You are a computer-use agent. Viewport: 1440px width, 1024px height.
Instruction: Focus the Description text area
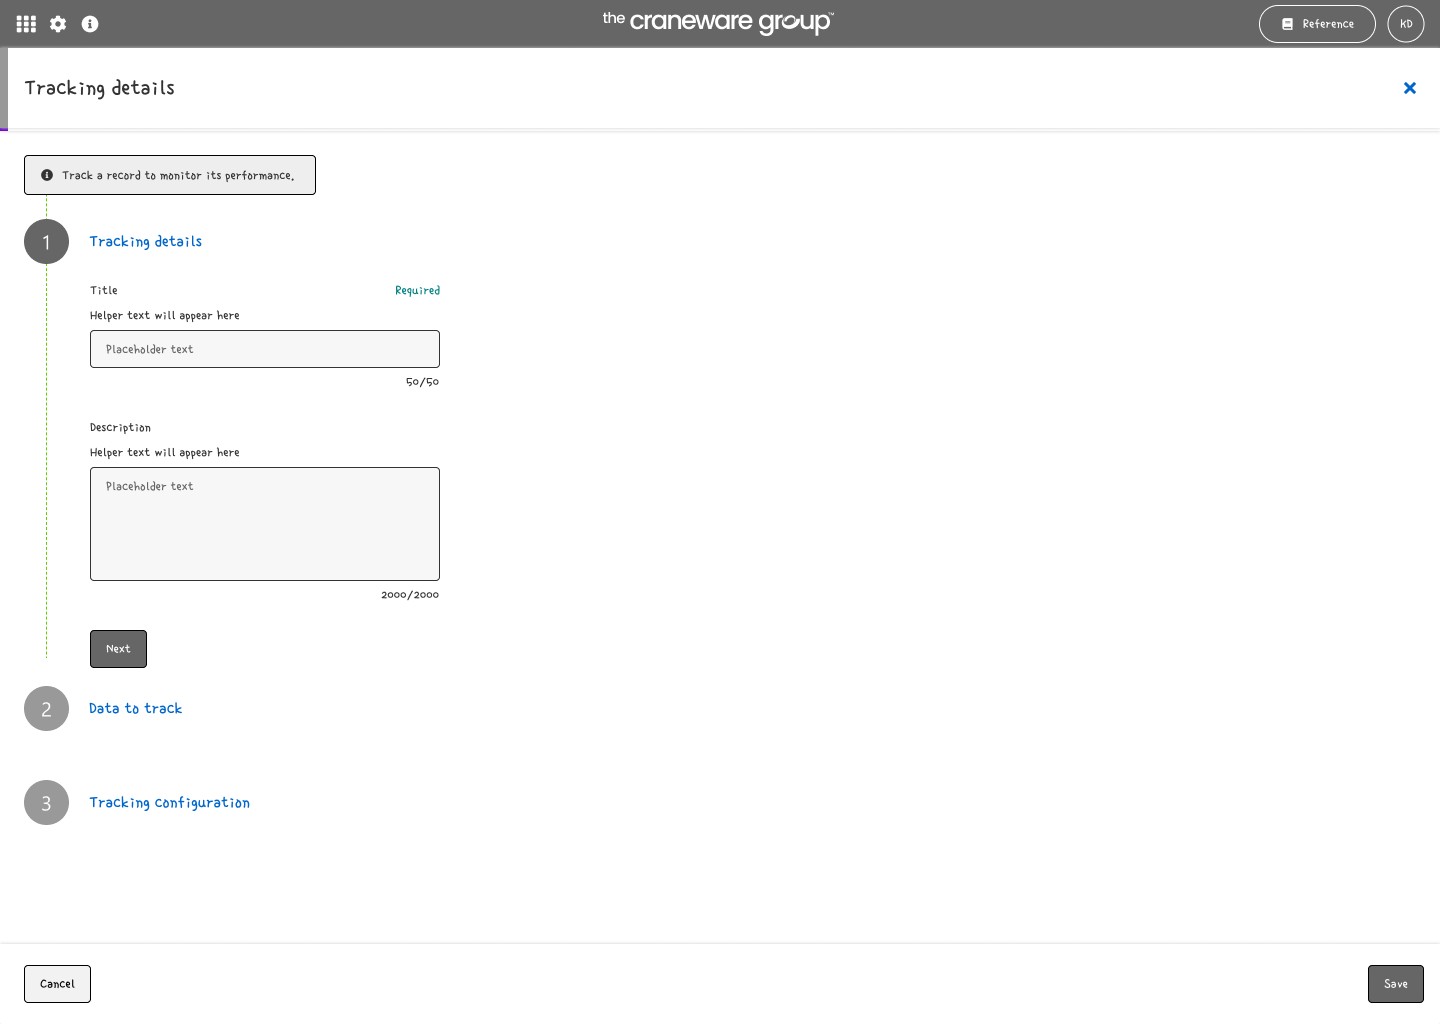pyautogui.click(x=265, y=524)
